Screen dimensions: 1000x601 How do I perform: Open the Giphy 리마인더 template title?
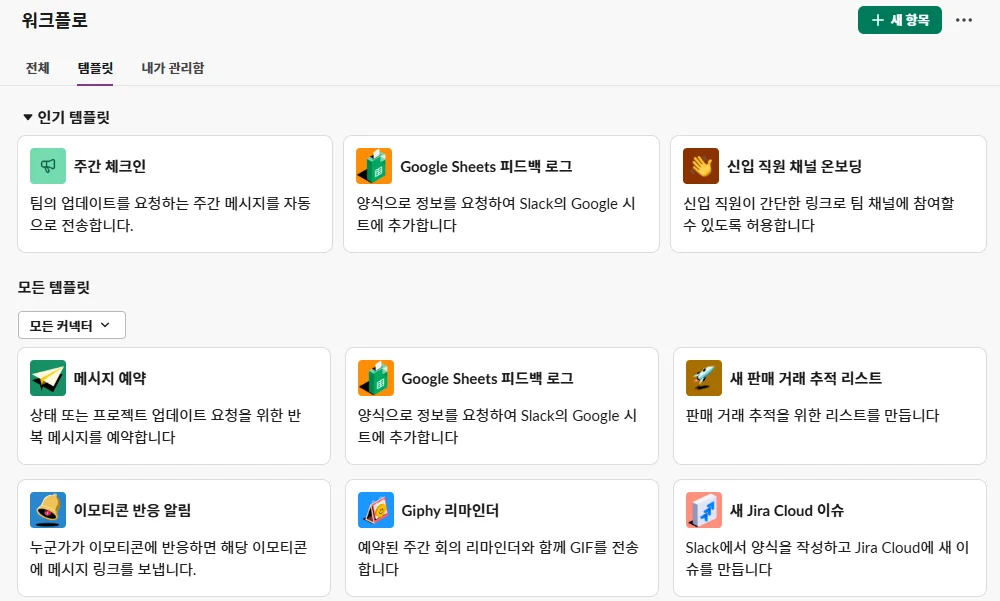(x=450, y=510)
